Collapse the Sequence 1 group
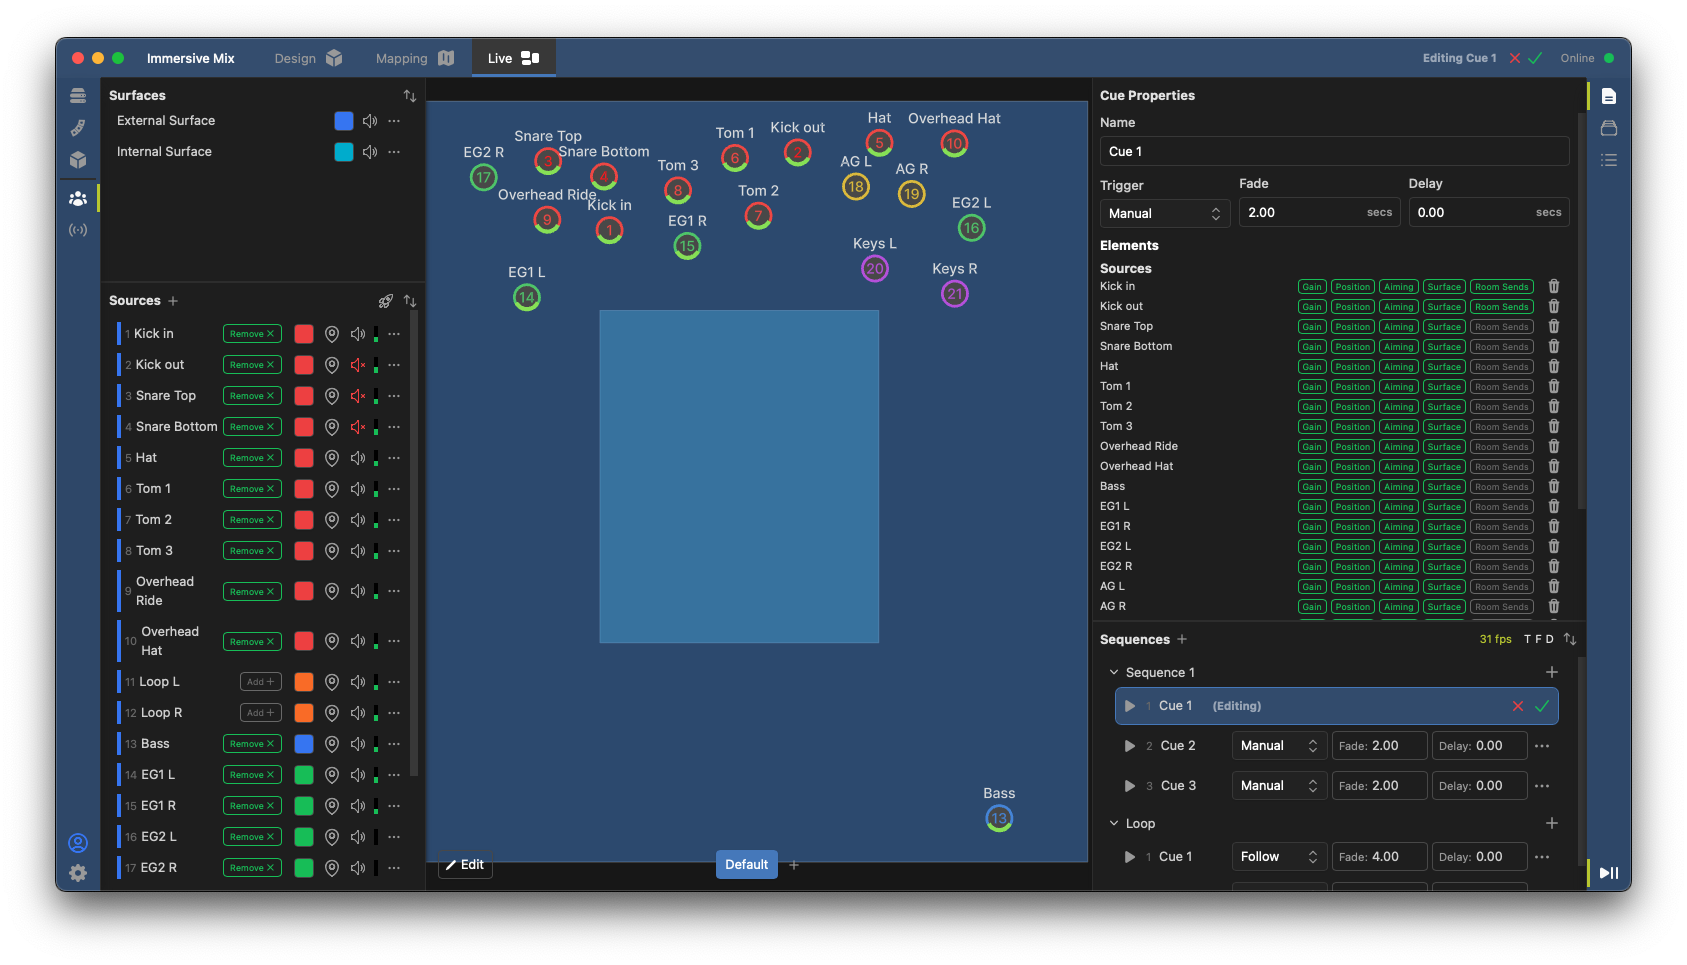Screen dimensions: 1687x965 [x=1114, y=673]
